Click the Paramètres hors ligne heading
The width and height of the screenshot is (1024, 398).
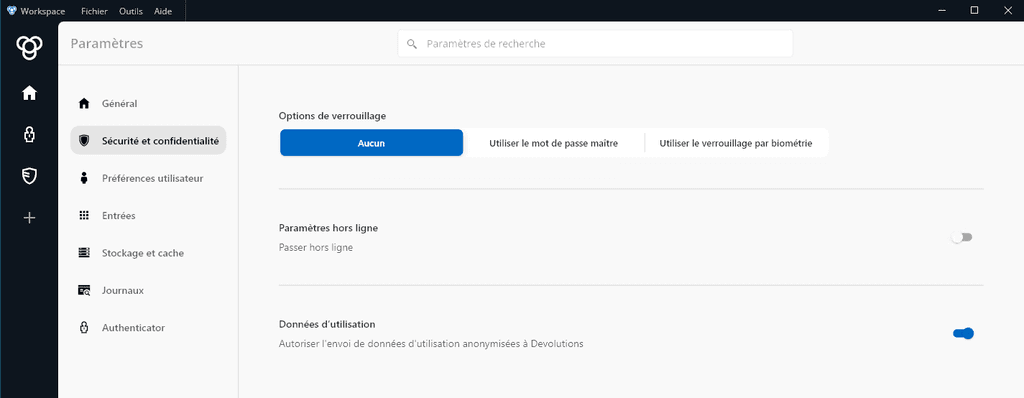pos(328,228)
